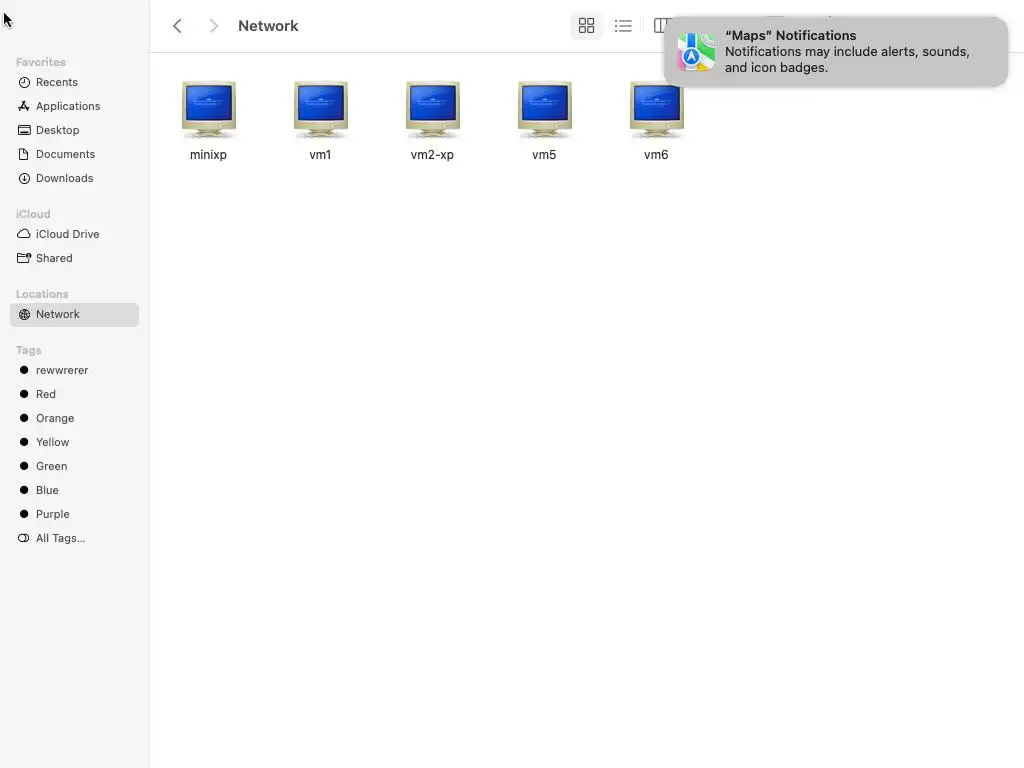Click the Tags section header
The image size is (1024, 768).
[x=29, y=351]
